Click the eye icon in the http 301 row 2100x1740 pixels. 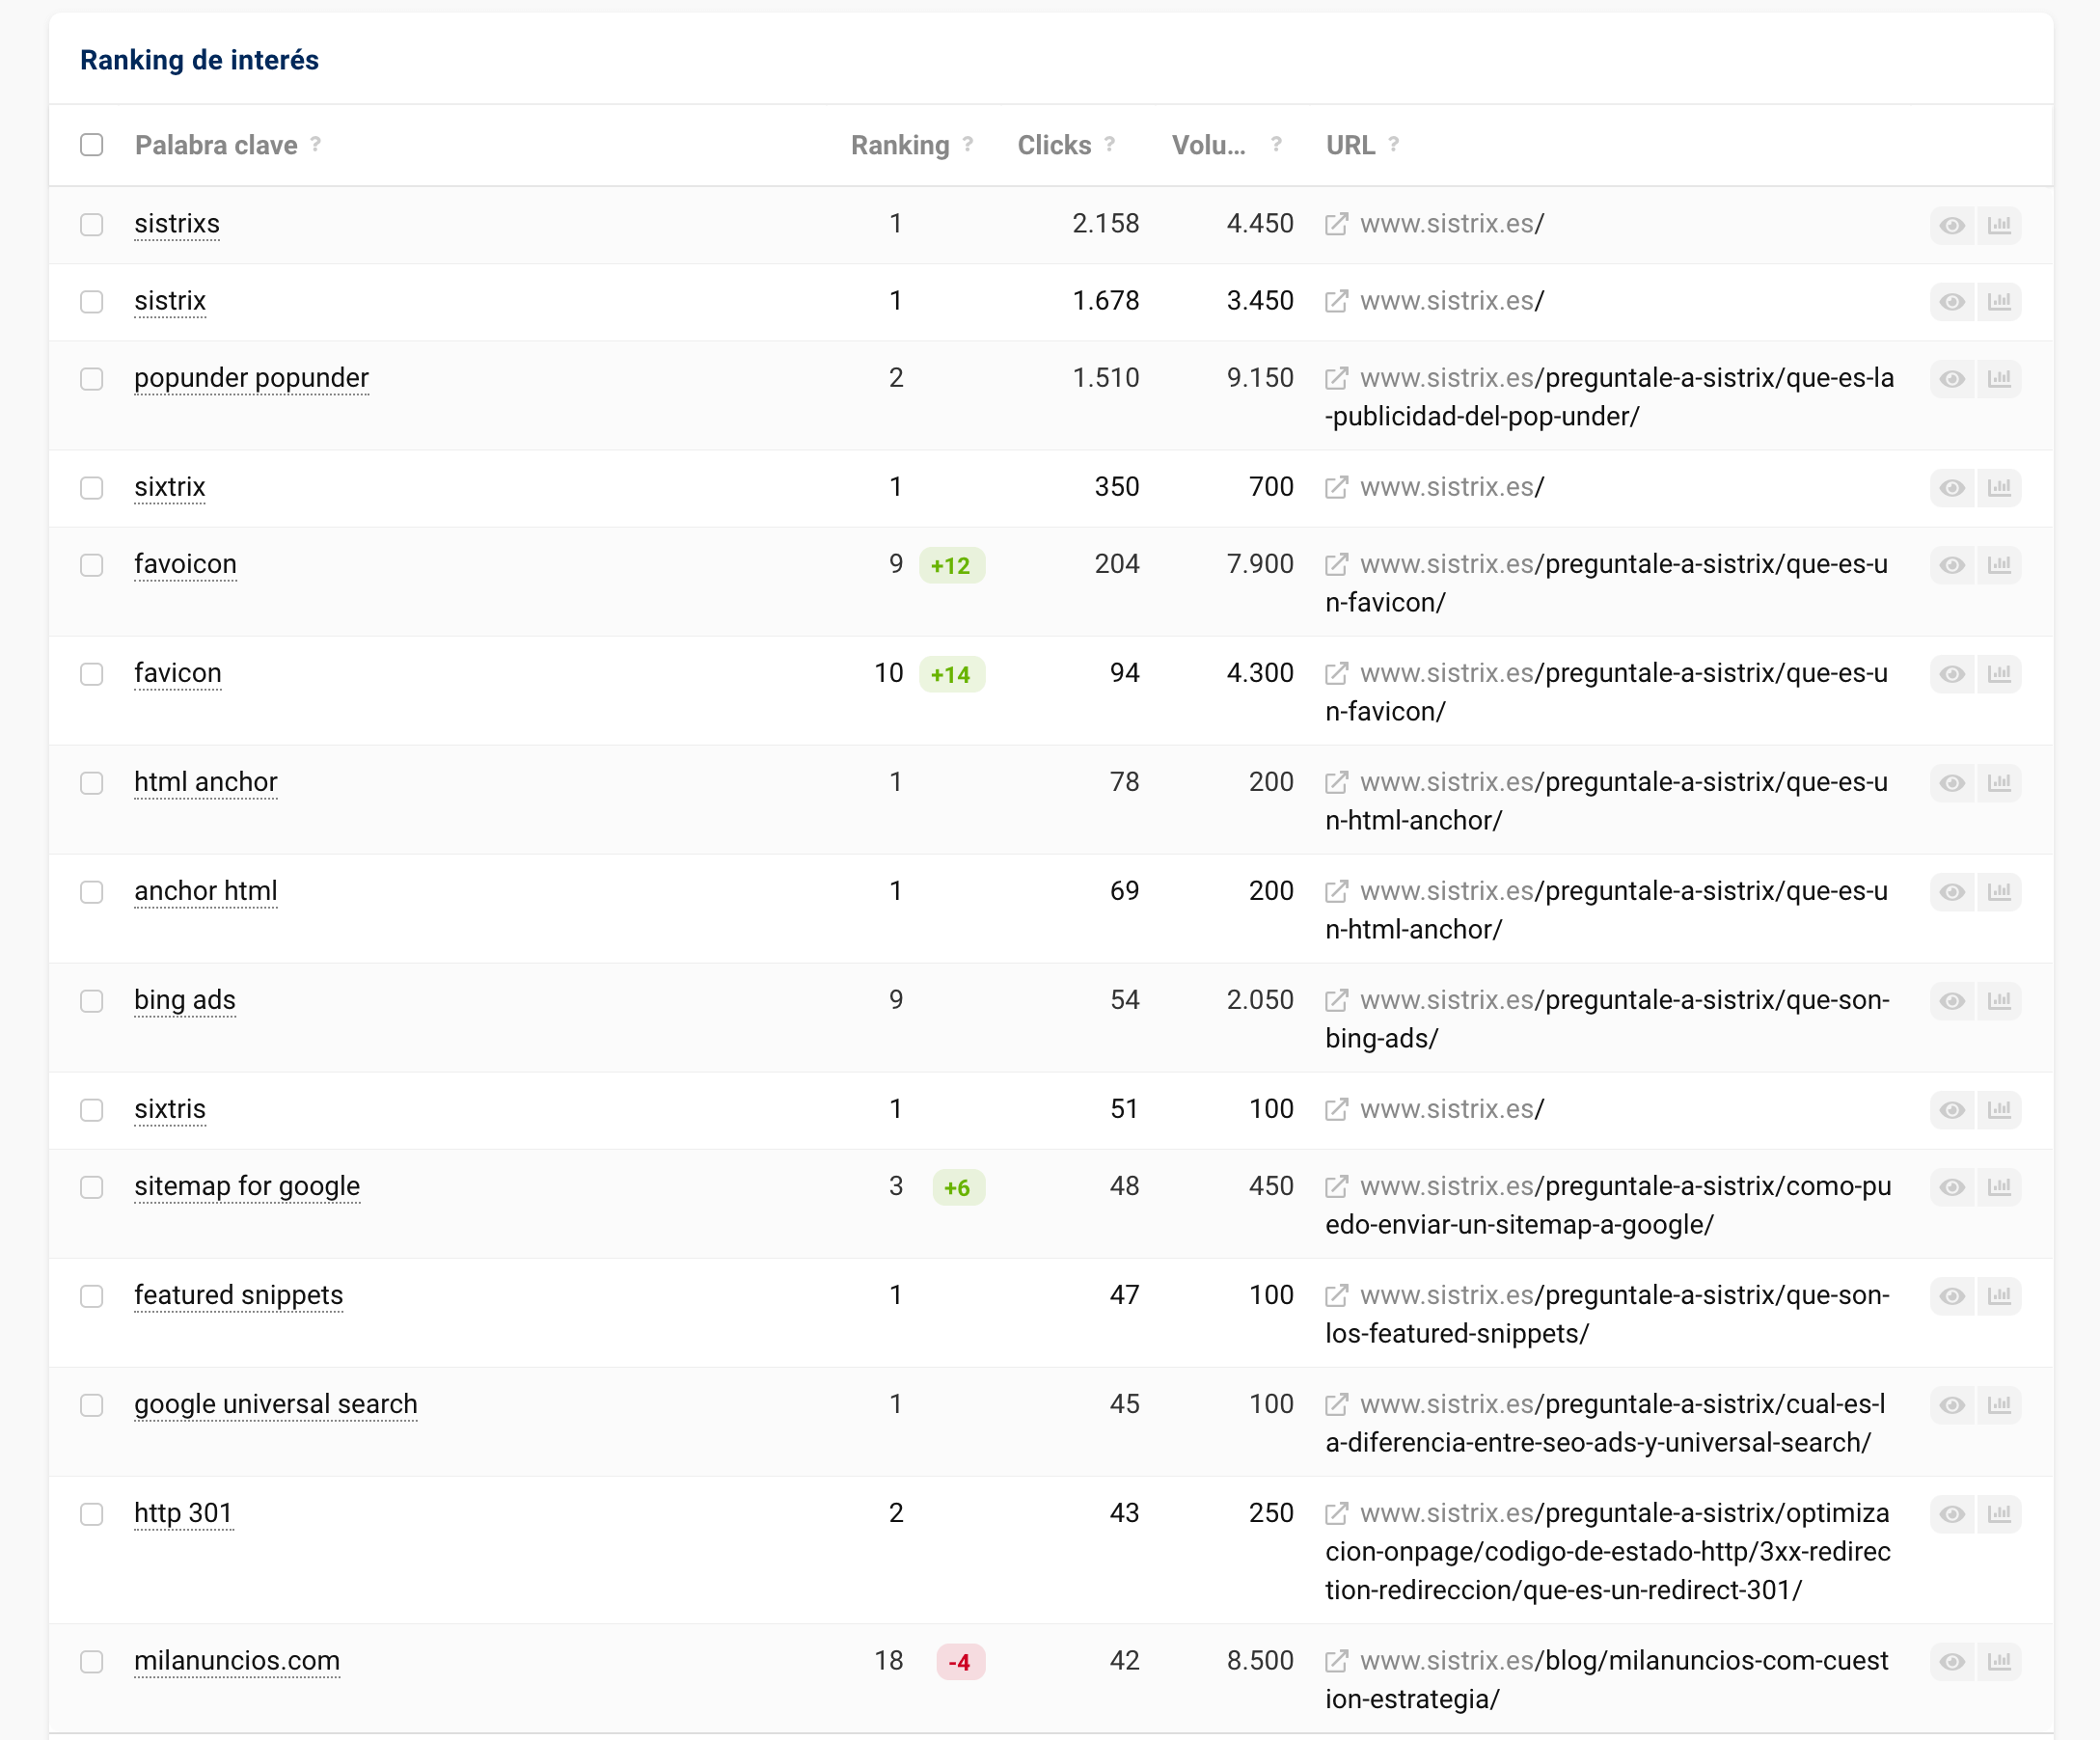1951,1514
